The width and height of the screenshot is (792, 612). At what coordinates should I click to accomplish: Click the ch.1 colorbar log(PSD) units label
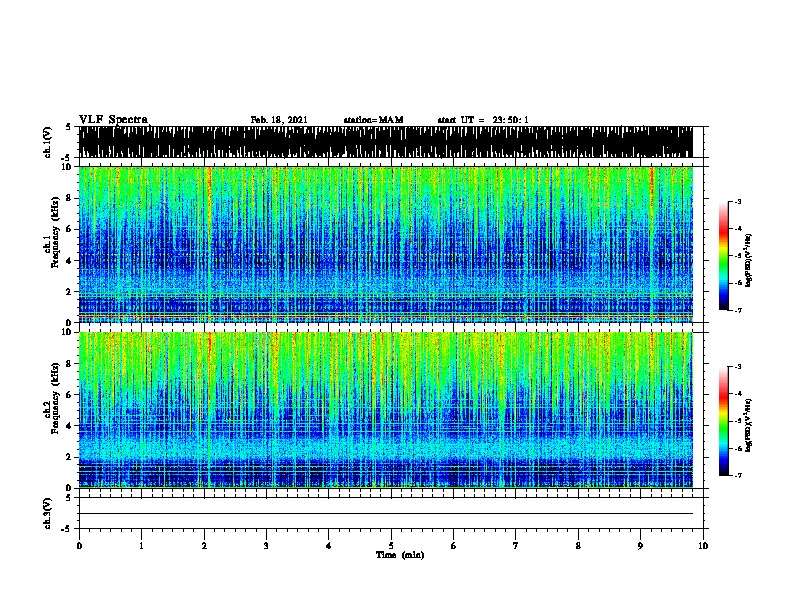pyautogui.click(x=748, y=260)
